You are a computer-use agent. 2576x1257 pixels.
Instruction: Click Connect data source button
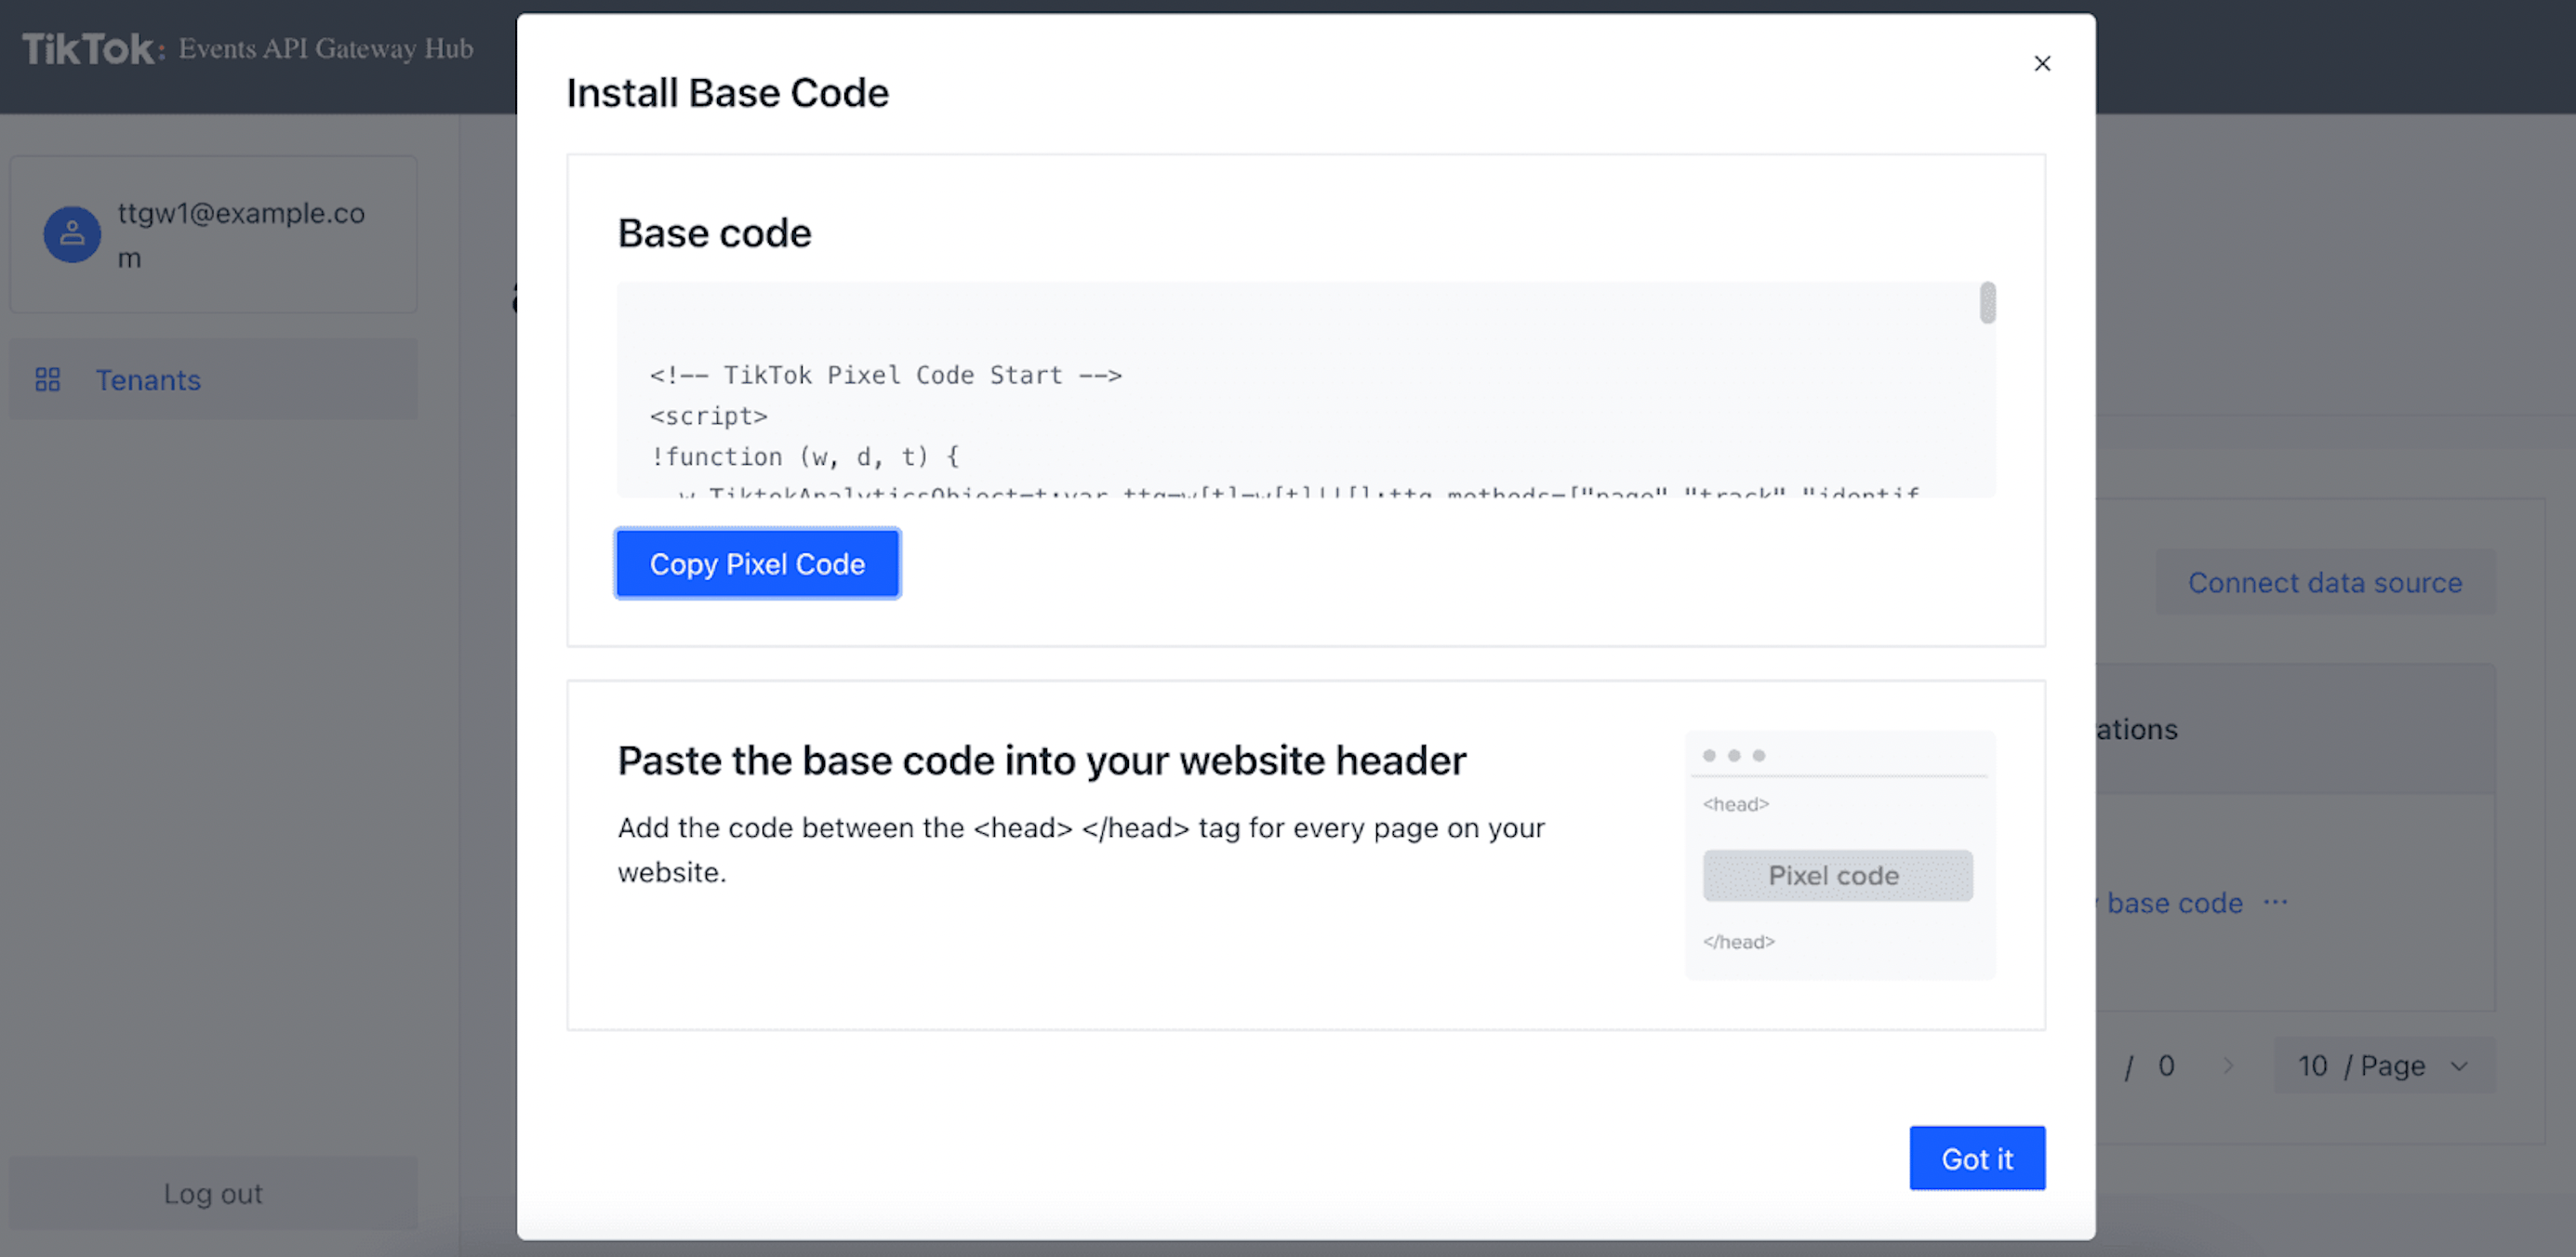coord(2325,582)
